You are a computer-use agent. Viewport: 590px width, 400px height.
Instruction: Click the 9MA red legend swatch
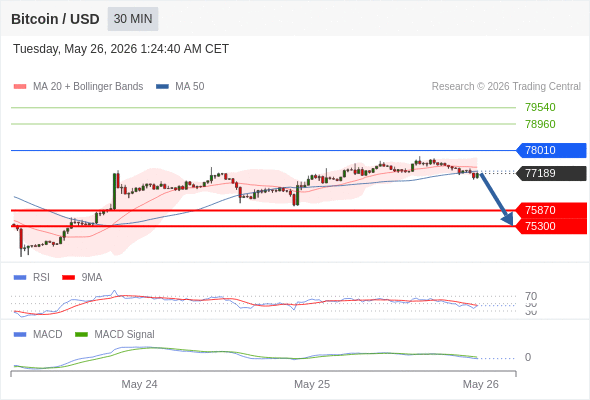(68, 278)
